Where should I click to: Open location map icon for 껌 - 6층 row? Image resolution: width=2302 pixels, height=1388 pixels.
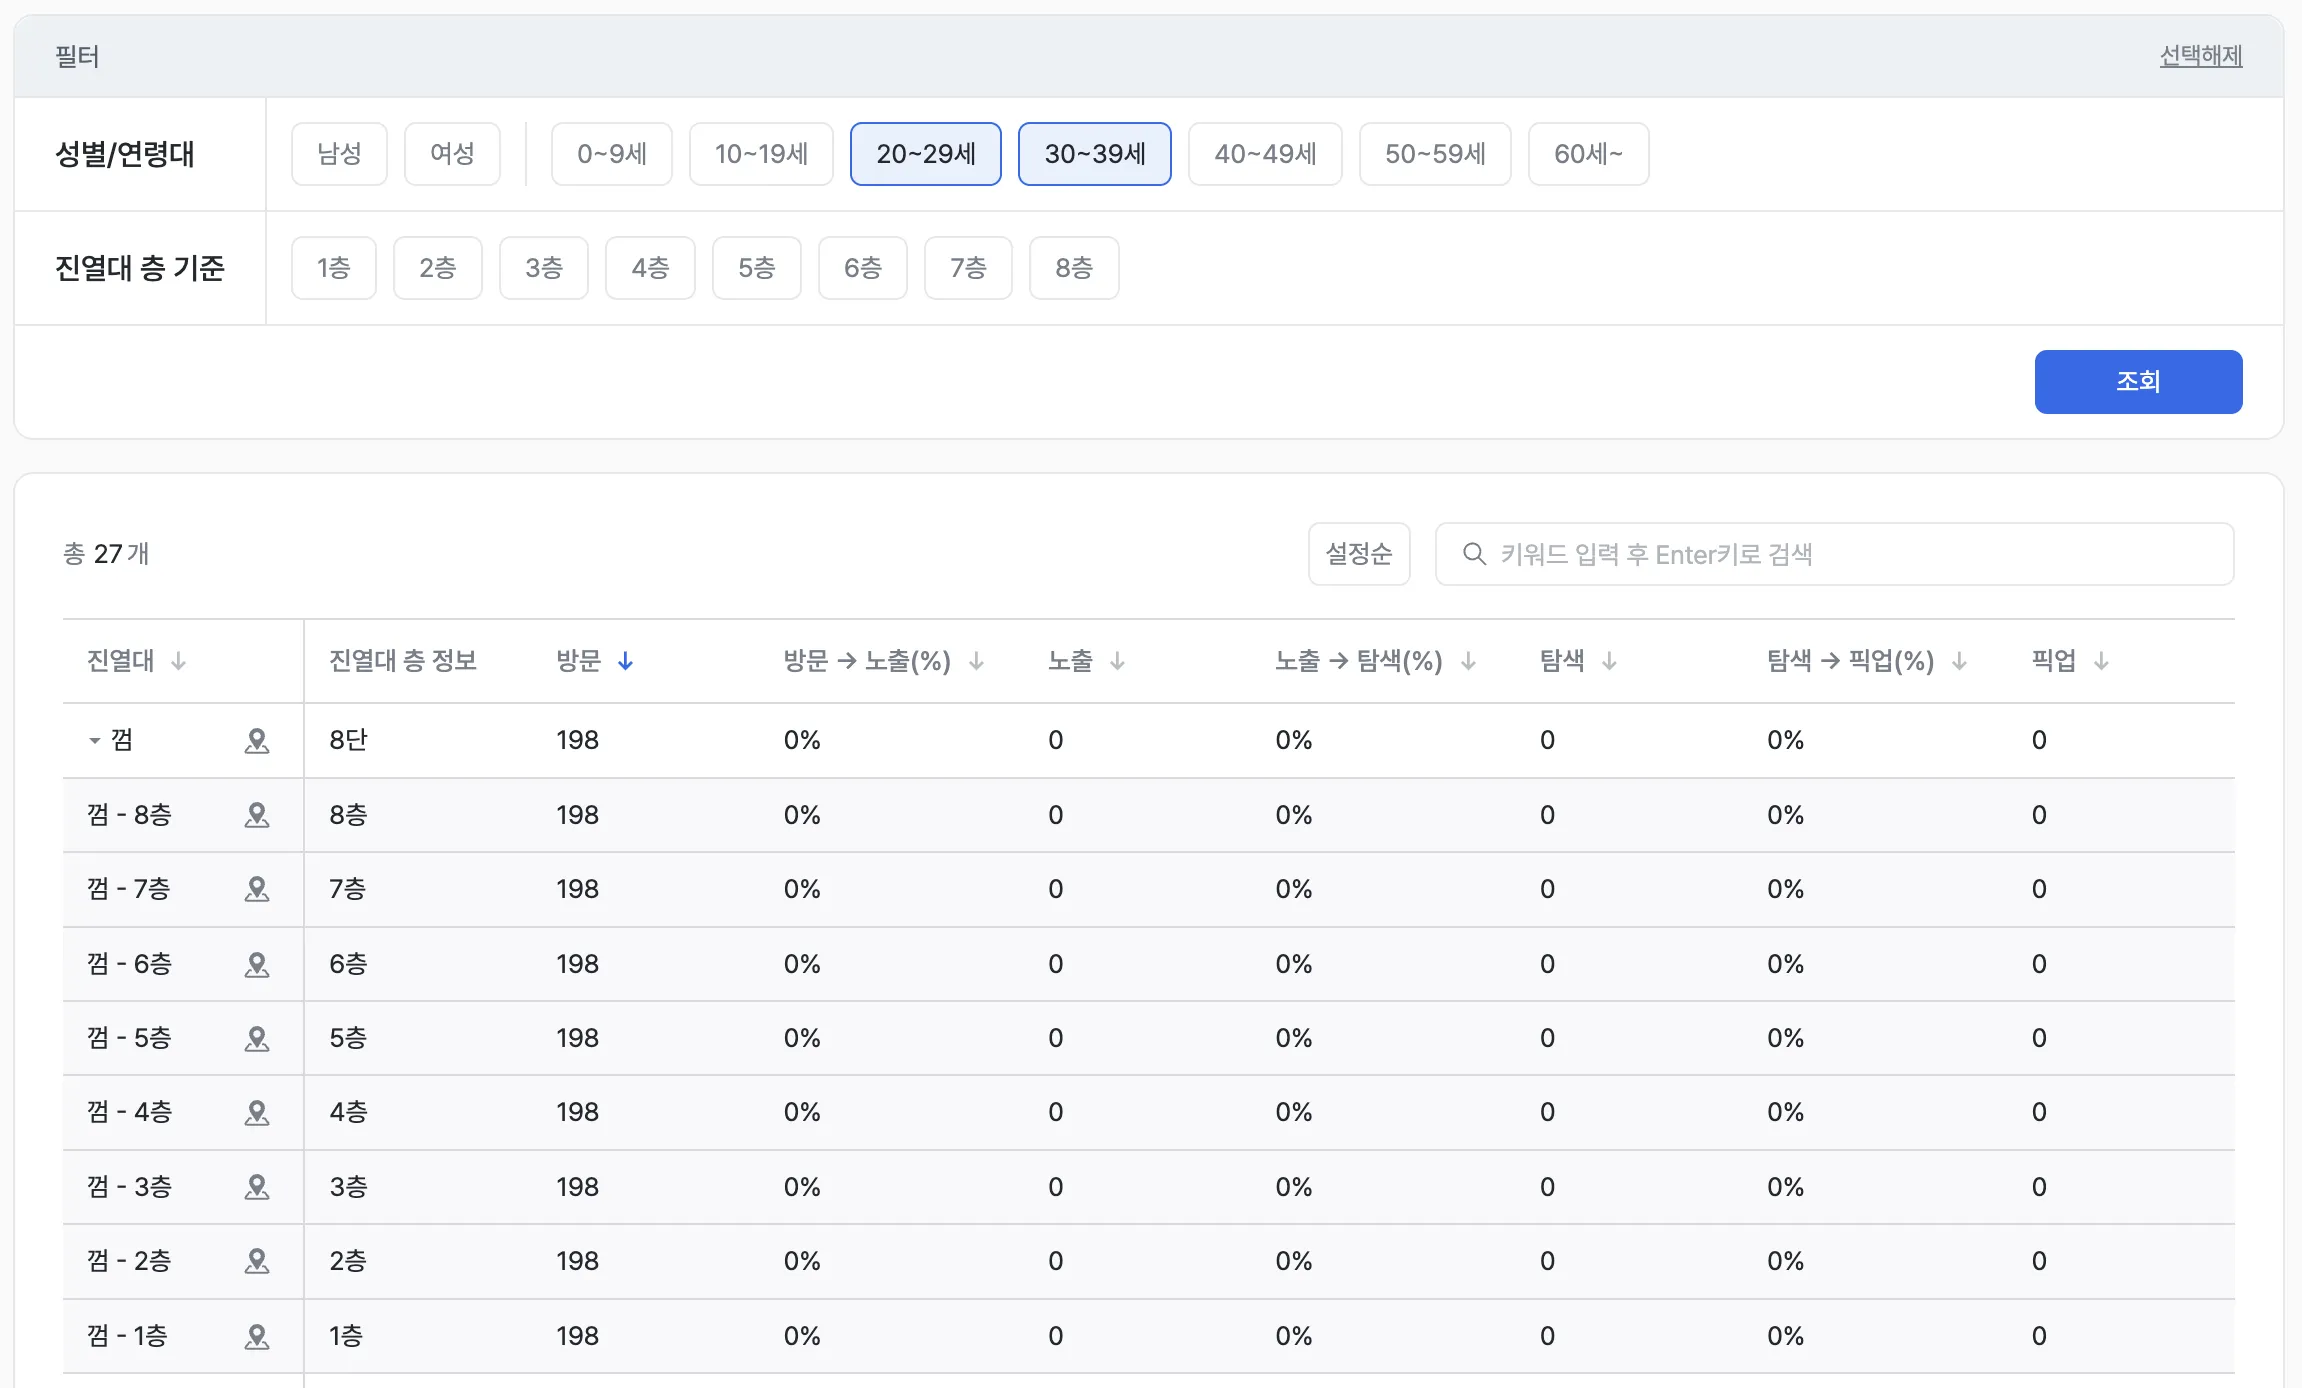coord(257,965)
